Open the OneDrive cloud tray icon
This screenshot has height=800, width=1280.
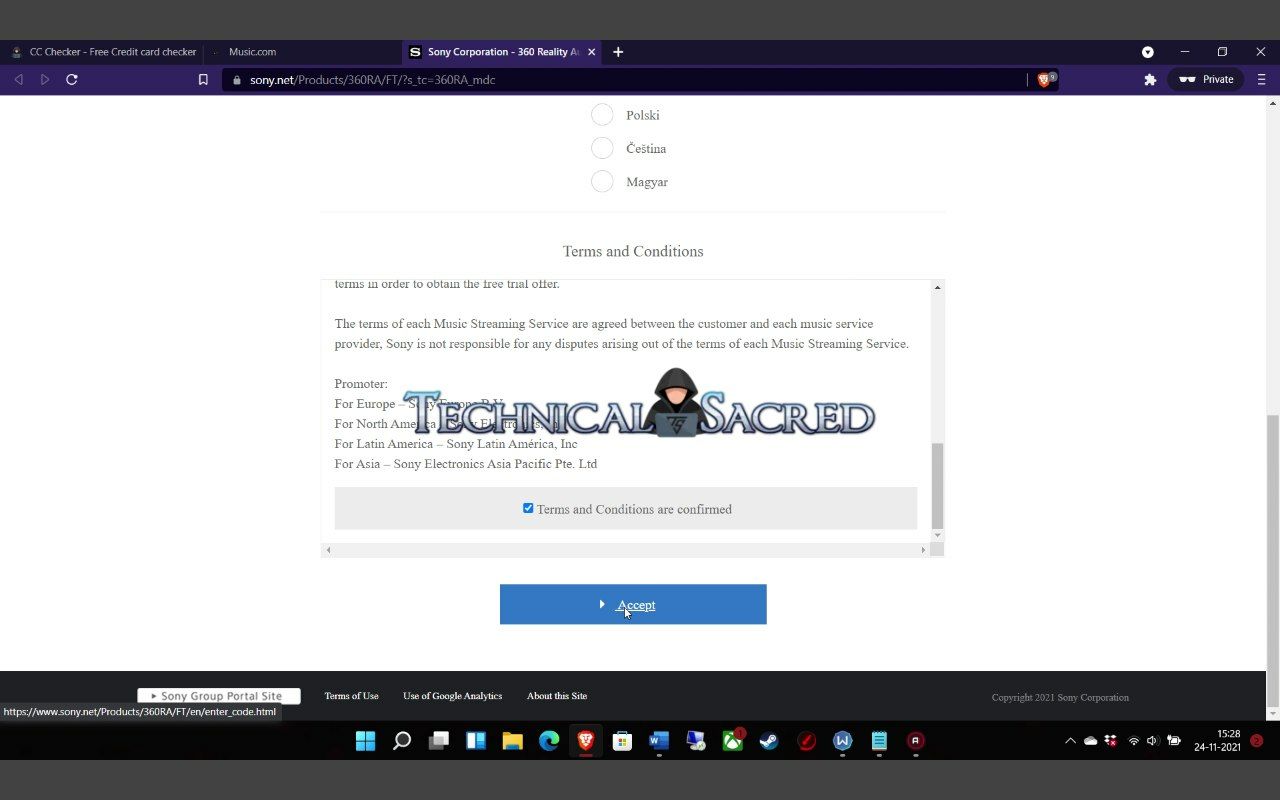coord(1091,741)
